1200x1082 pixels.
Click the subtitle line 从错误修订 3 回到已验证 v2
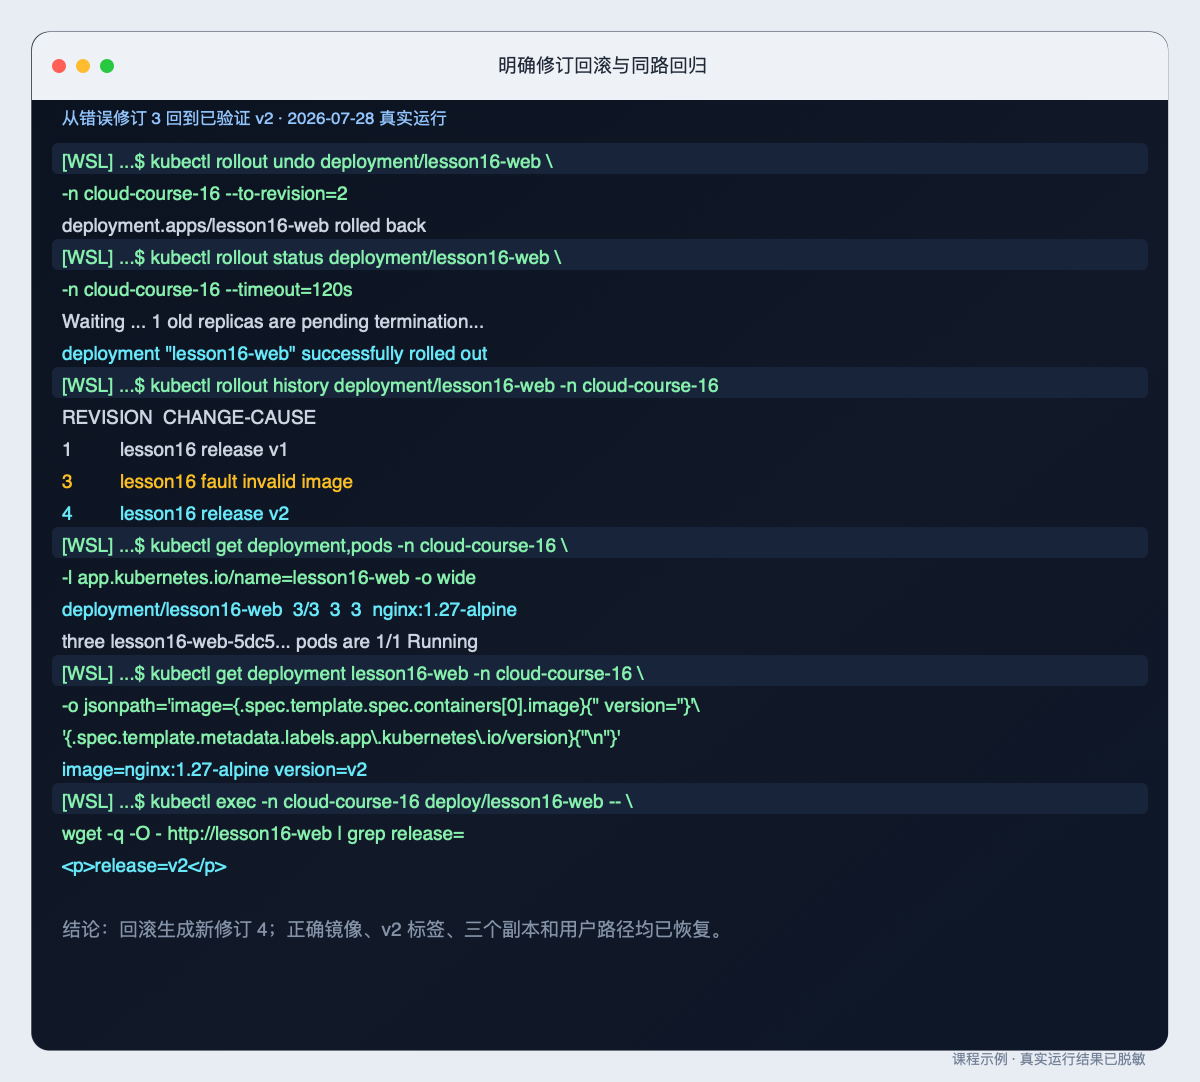pos(254,118)
